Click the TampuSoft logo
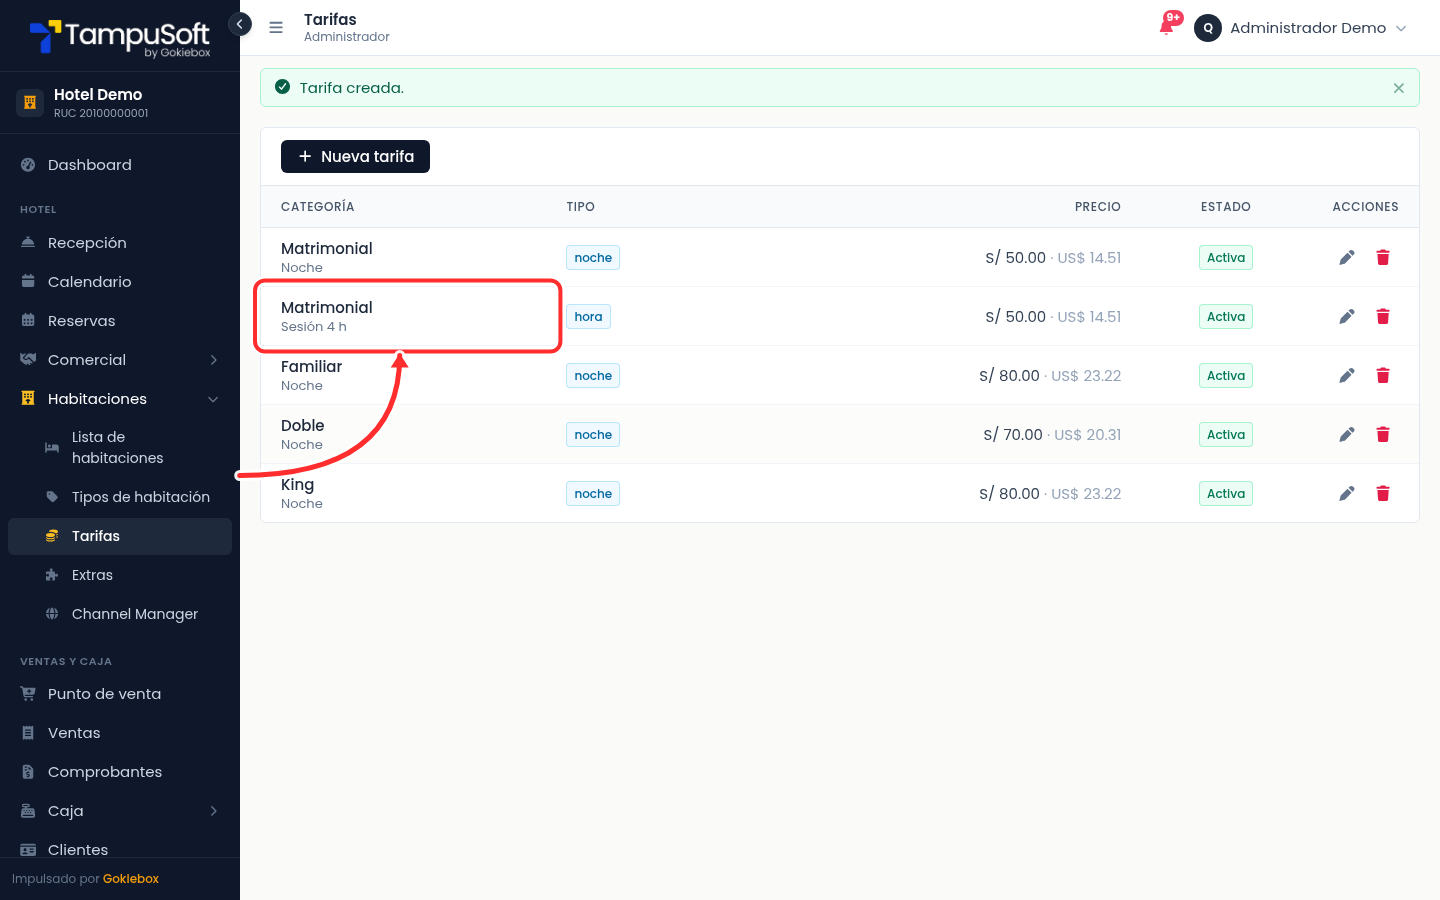Screen dimensions: 1440x900 click(120, 38)
